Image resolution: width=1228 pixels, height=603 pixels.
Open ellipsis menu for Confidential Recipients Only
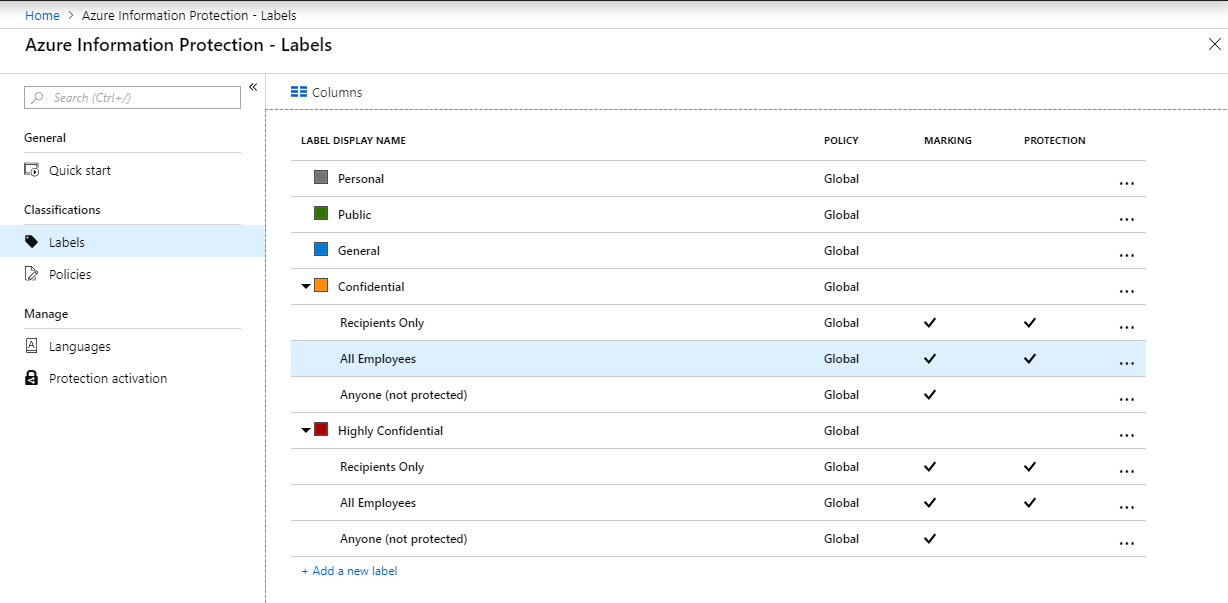tap(1127, 327)
